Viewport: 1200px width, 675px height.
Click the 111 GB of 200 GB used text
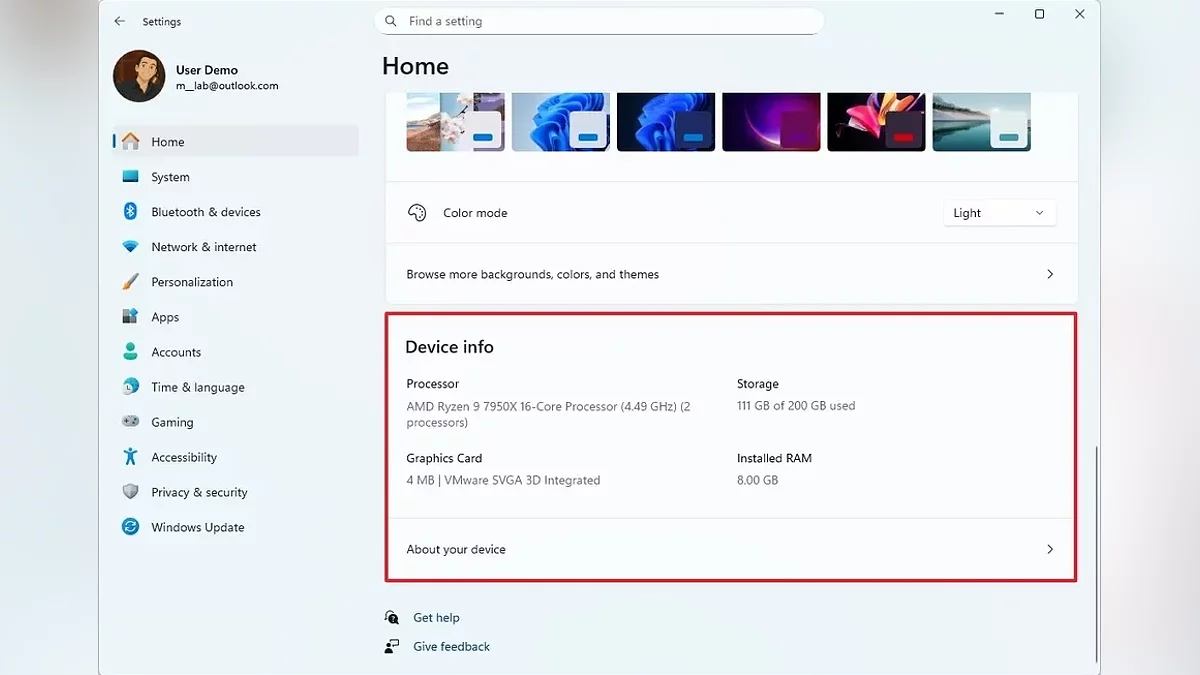click(796, 406)
